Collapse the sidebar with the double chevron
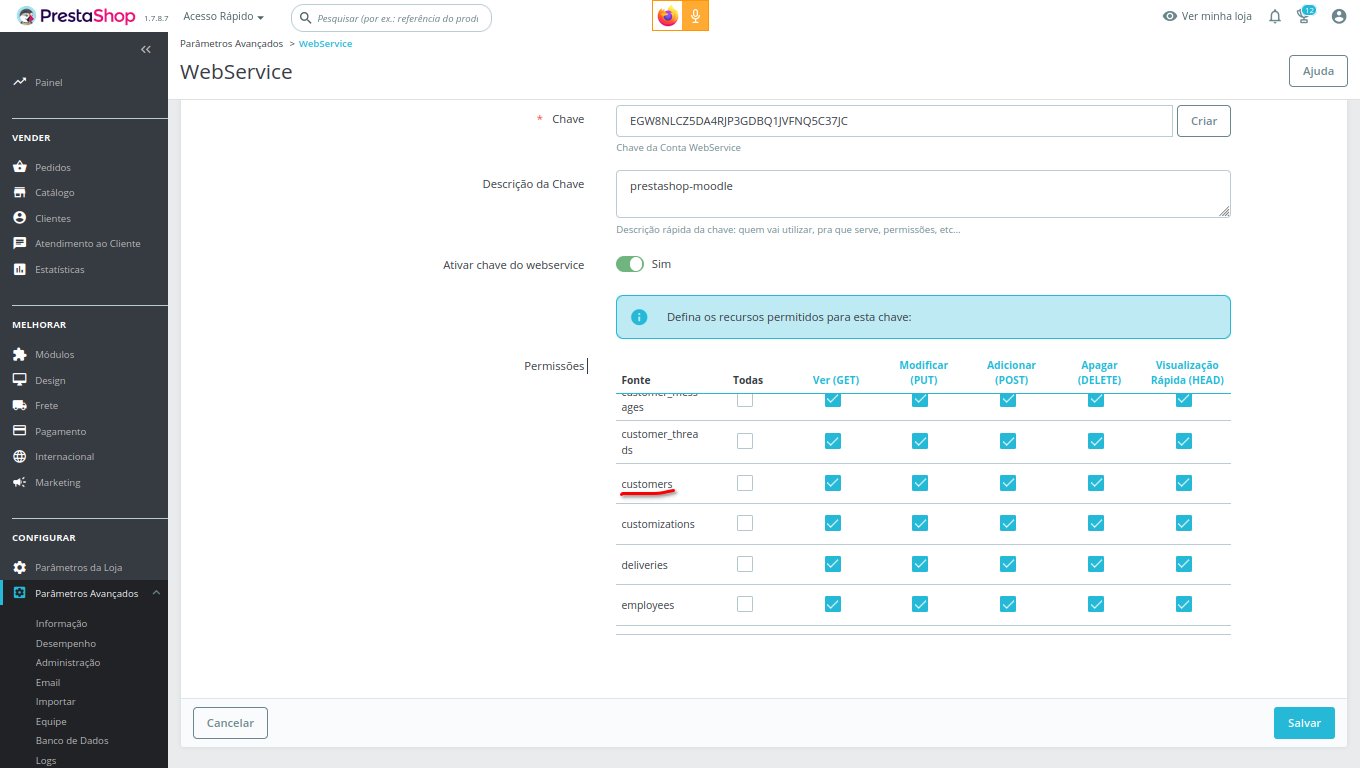Screen dimensions: 1360x768 tap(145, 48)
